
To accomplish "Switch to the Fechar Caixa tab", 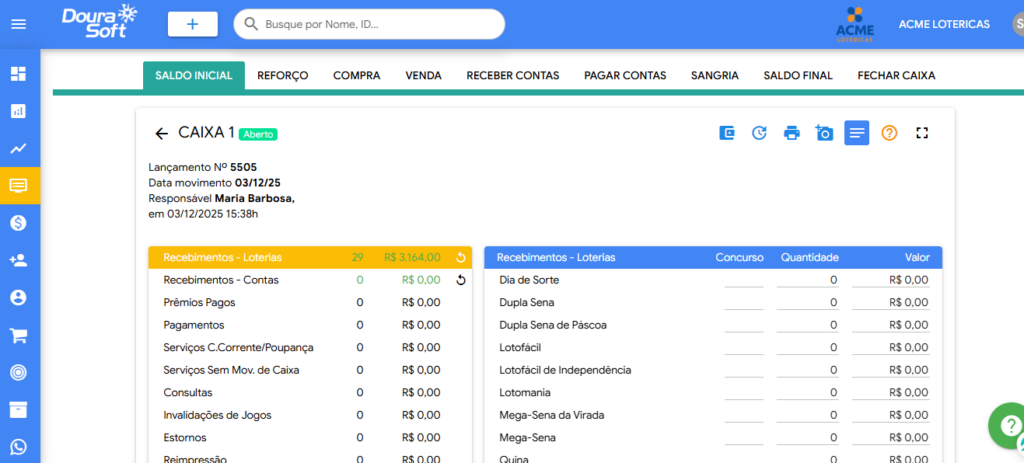I will [896, 75].
